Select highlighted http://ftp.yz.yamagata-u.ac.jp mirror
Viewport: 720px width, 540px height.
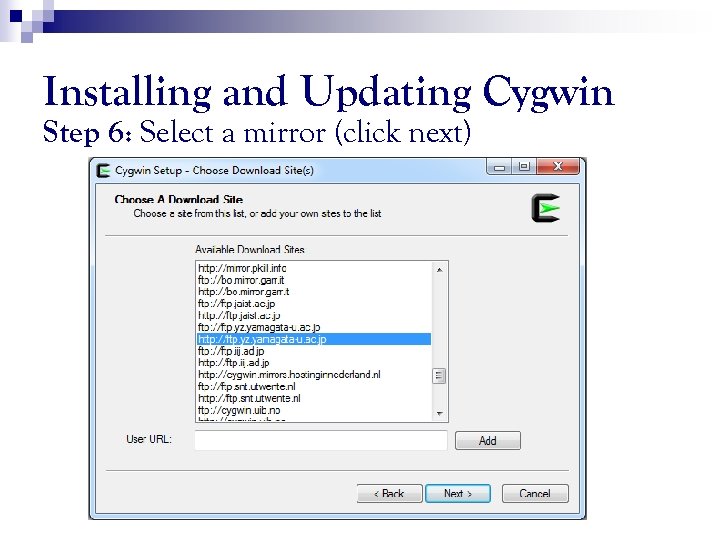click(x=314, y=339)
